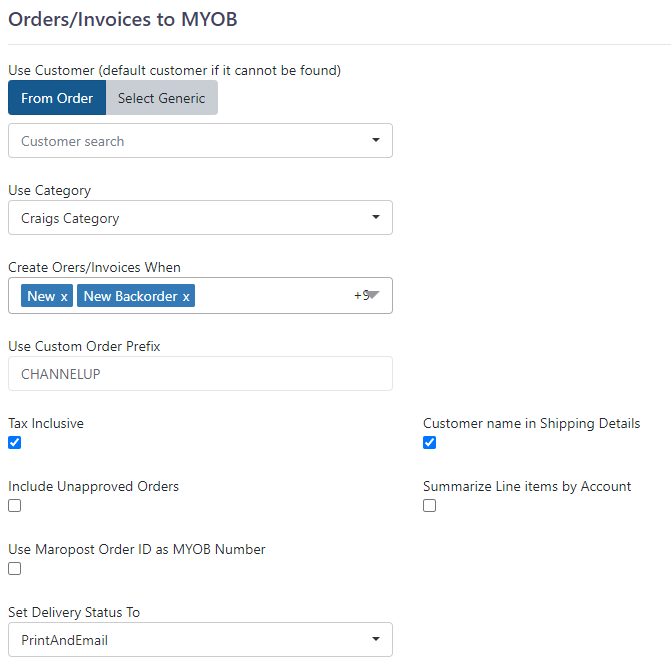Image resolution: width=671 pixels, height=672 pixels.
Task: Focus the Custom Order Prefix input
Action: (200, 374)
